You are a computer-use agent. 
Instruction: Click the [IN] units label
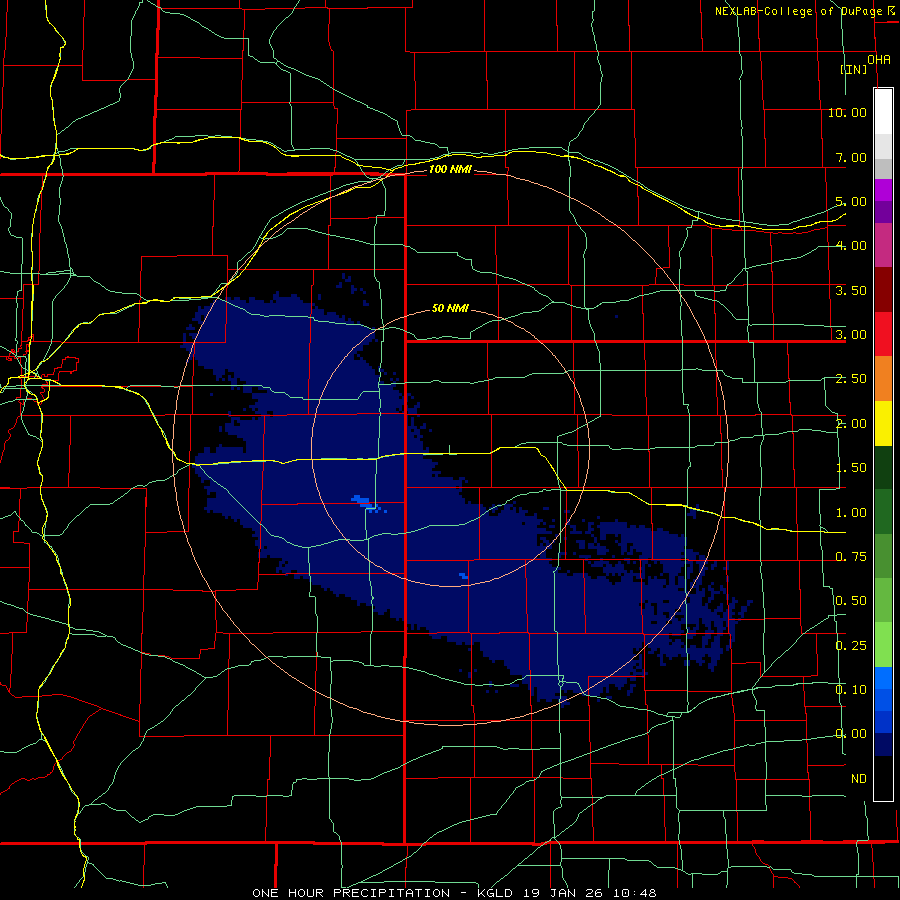point(854,69)
